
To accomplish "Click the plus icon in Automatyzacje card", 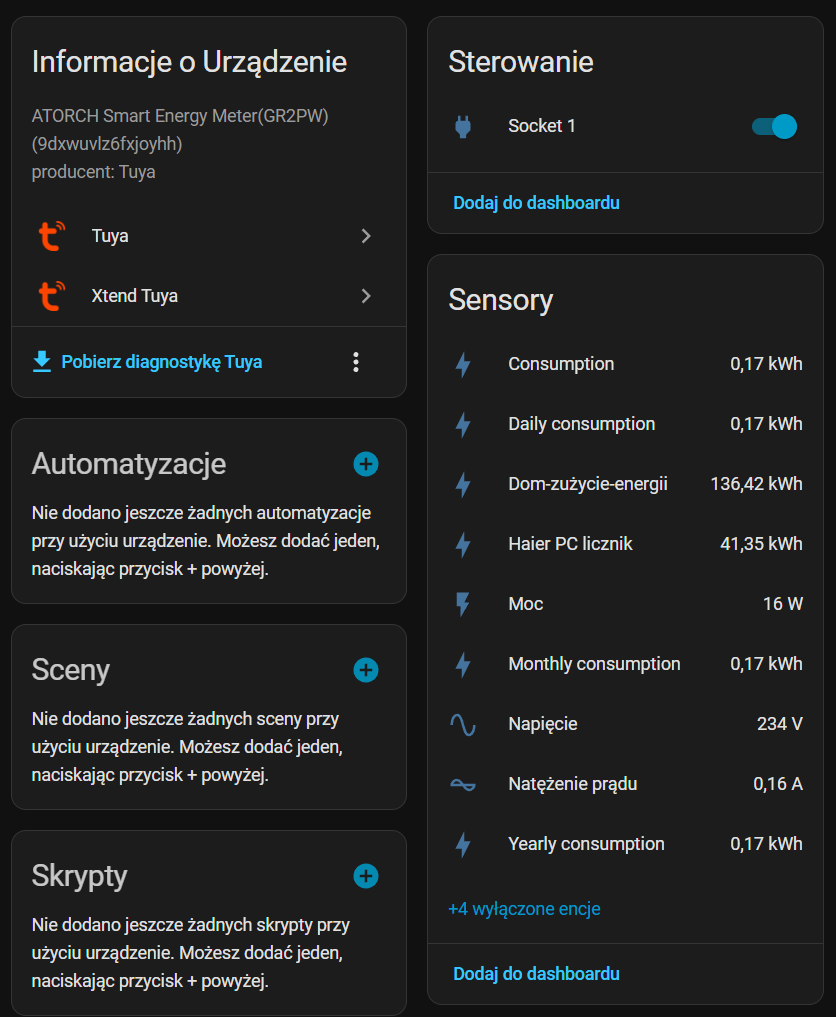I will [x=366, y=464].
